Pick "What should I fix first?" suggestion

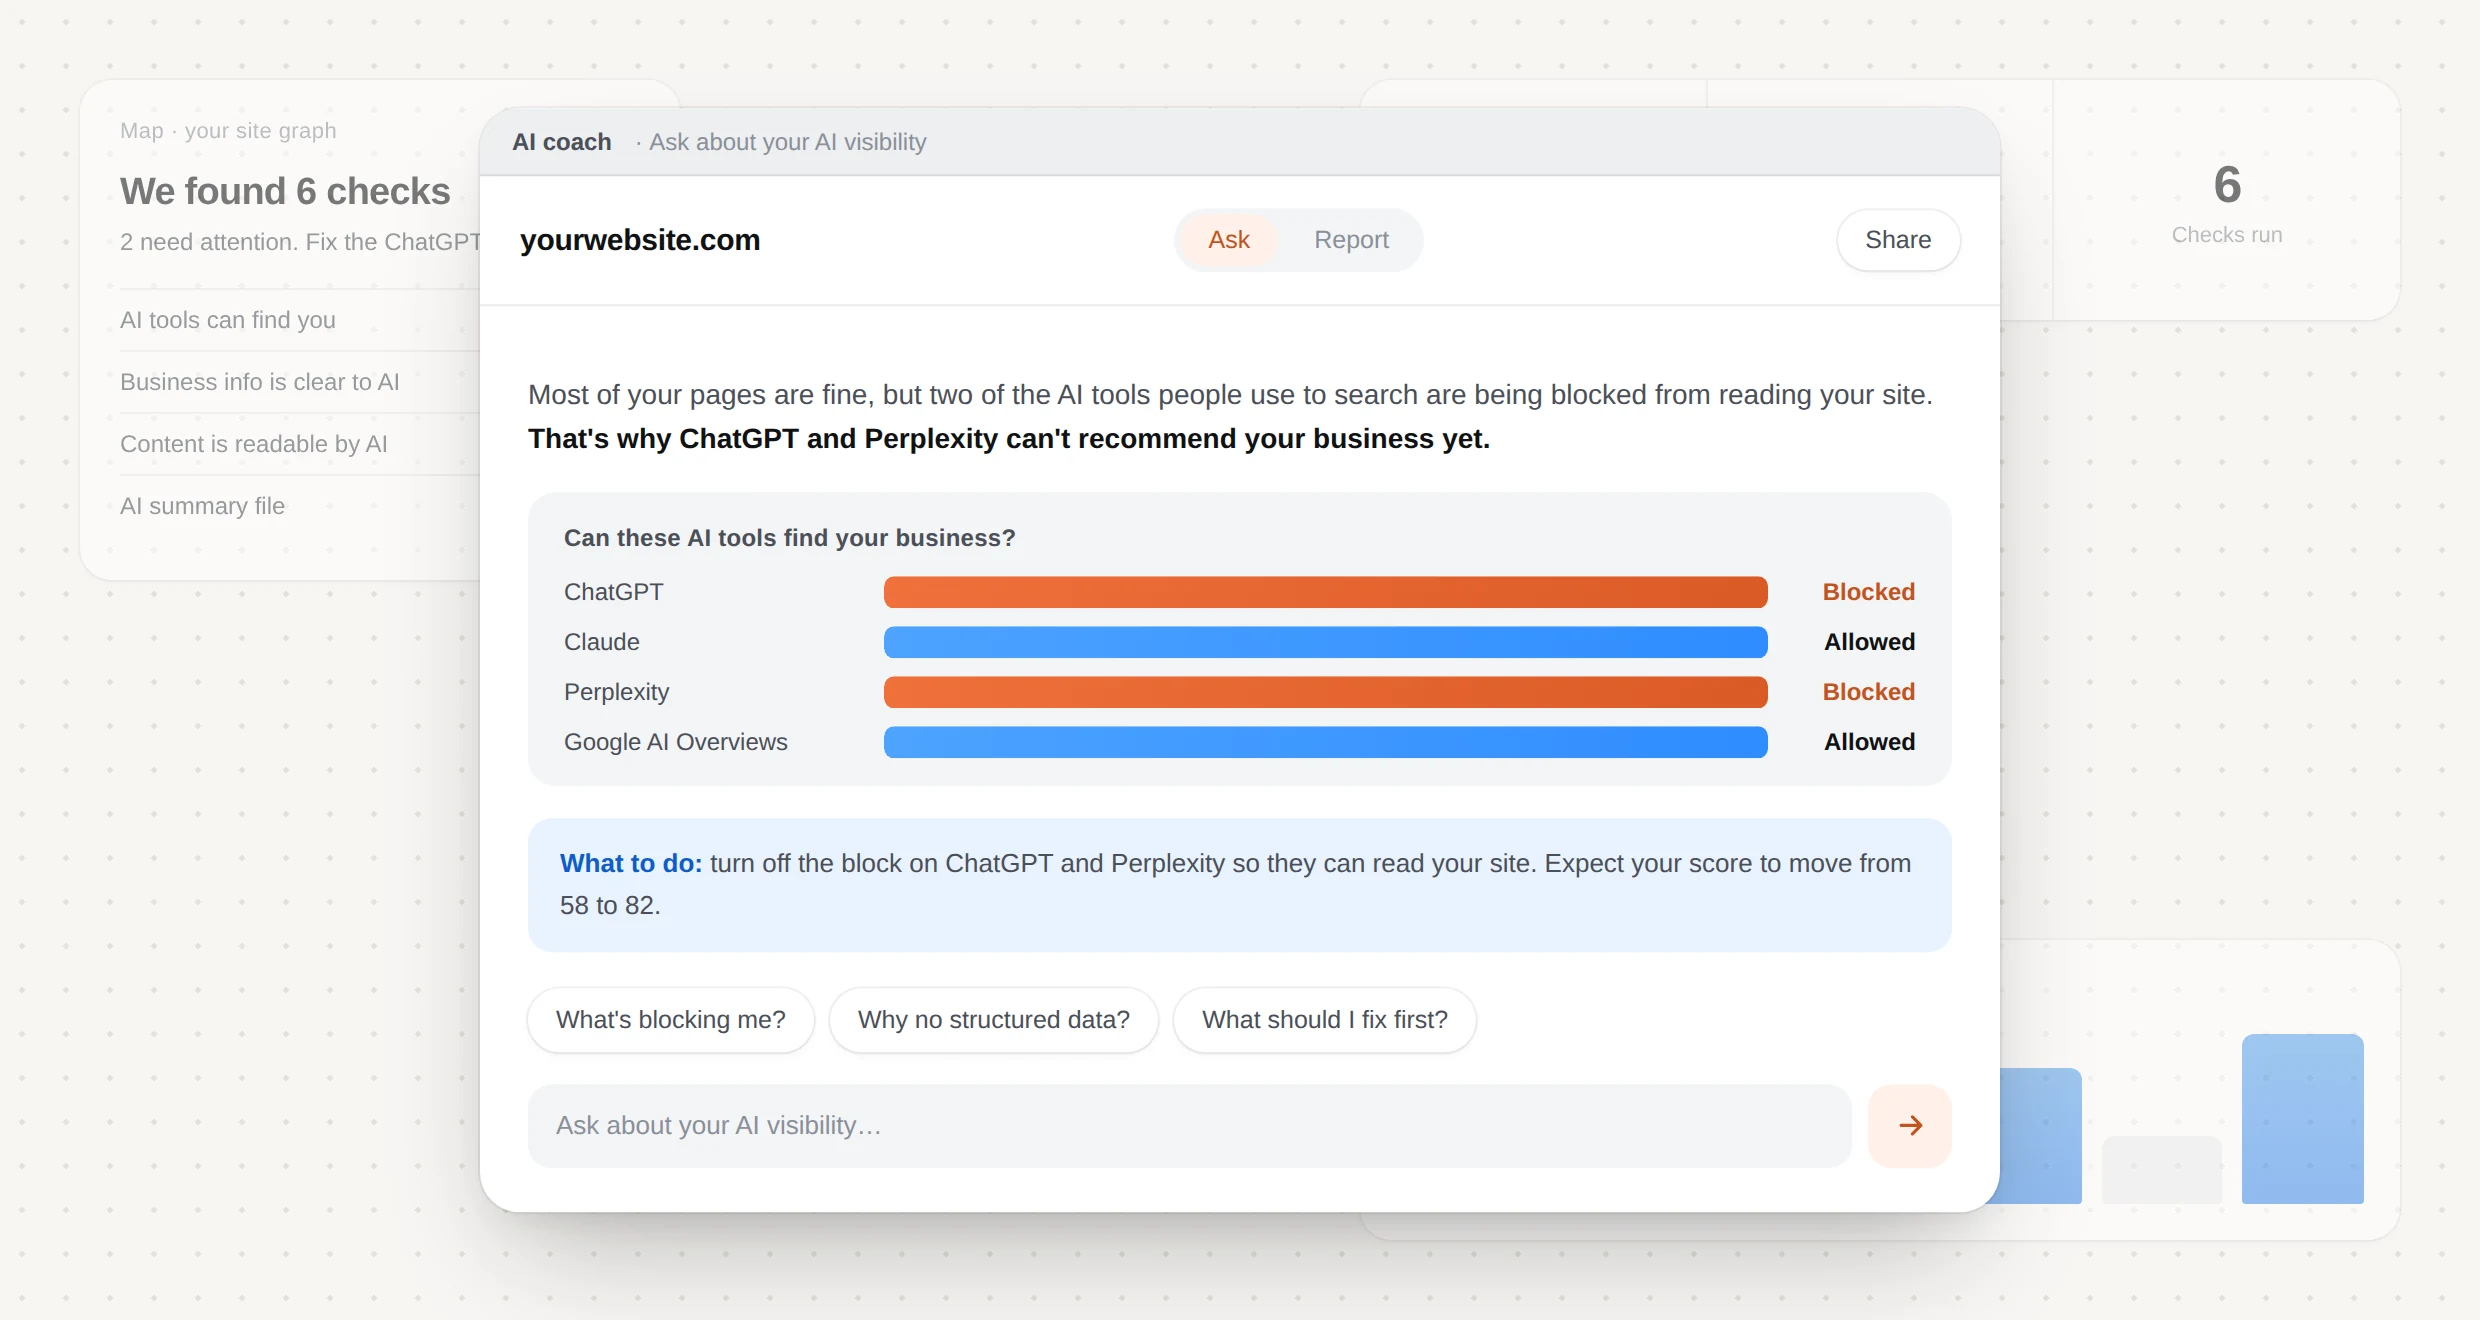pyautogui.click(x=1325, y=1020)
